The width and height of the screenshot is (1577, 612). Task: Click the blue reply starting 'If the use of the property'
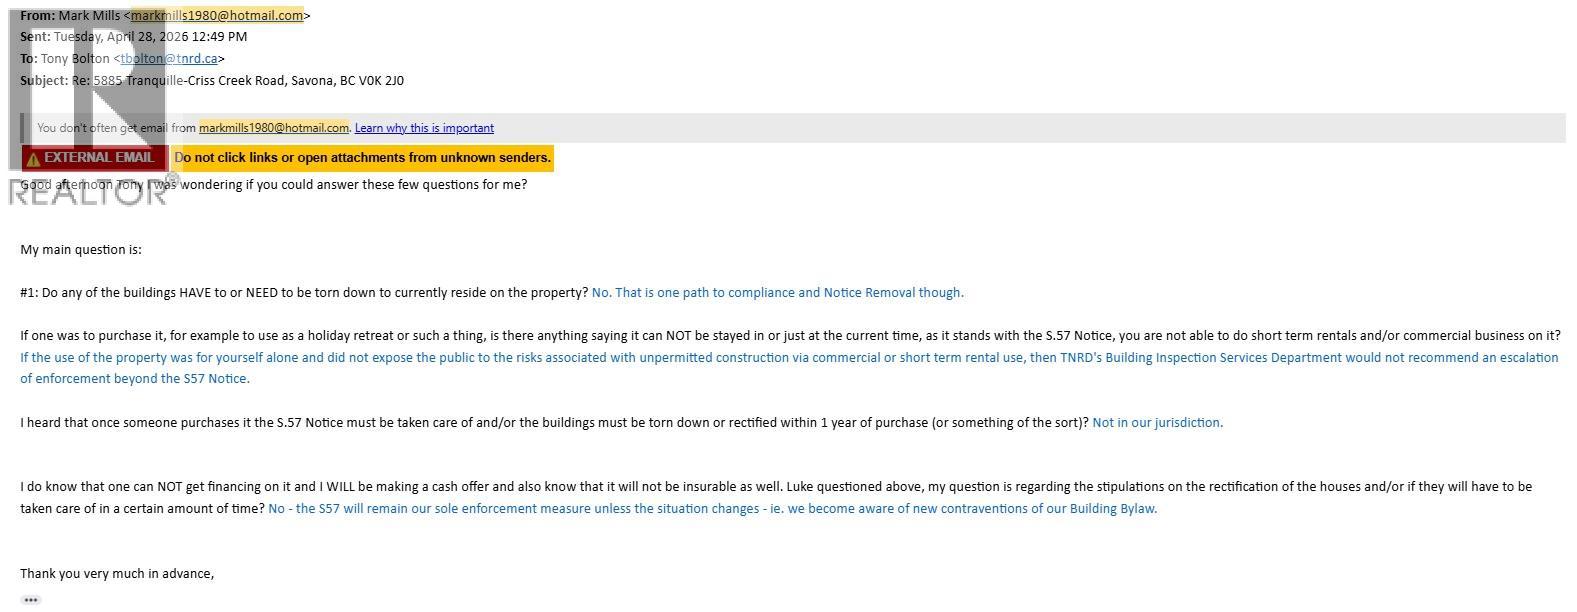click(789, 368)
